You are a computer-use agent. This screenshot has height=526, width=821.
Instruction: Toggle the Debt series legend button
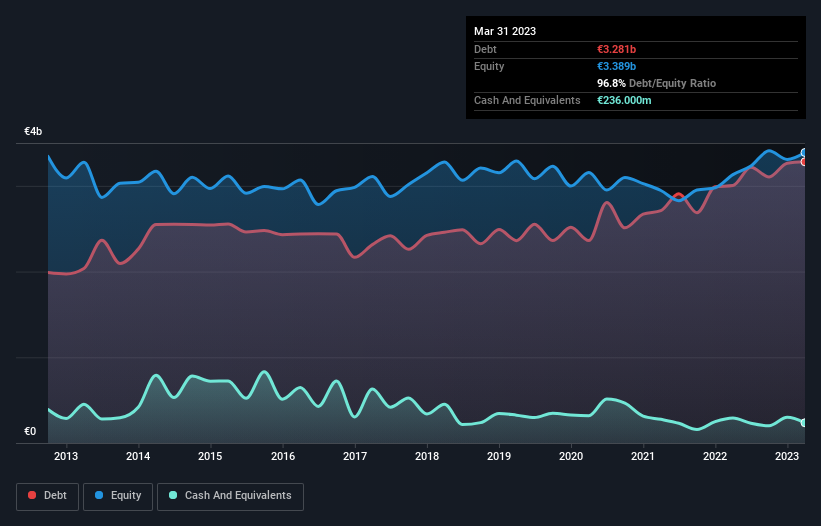click(48, 496)
